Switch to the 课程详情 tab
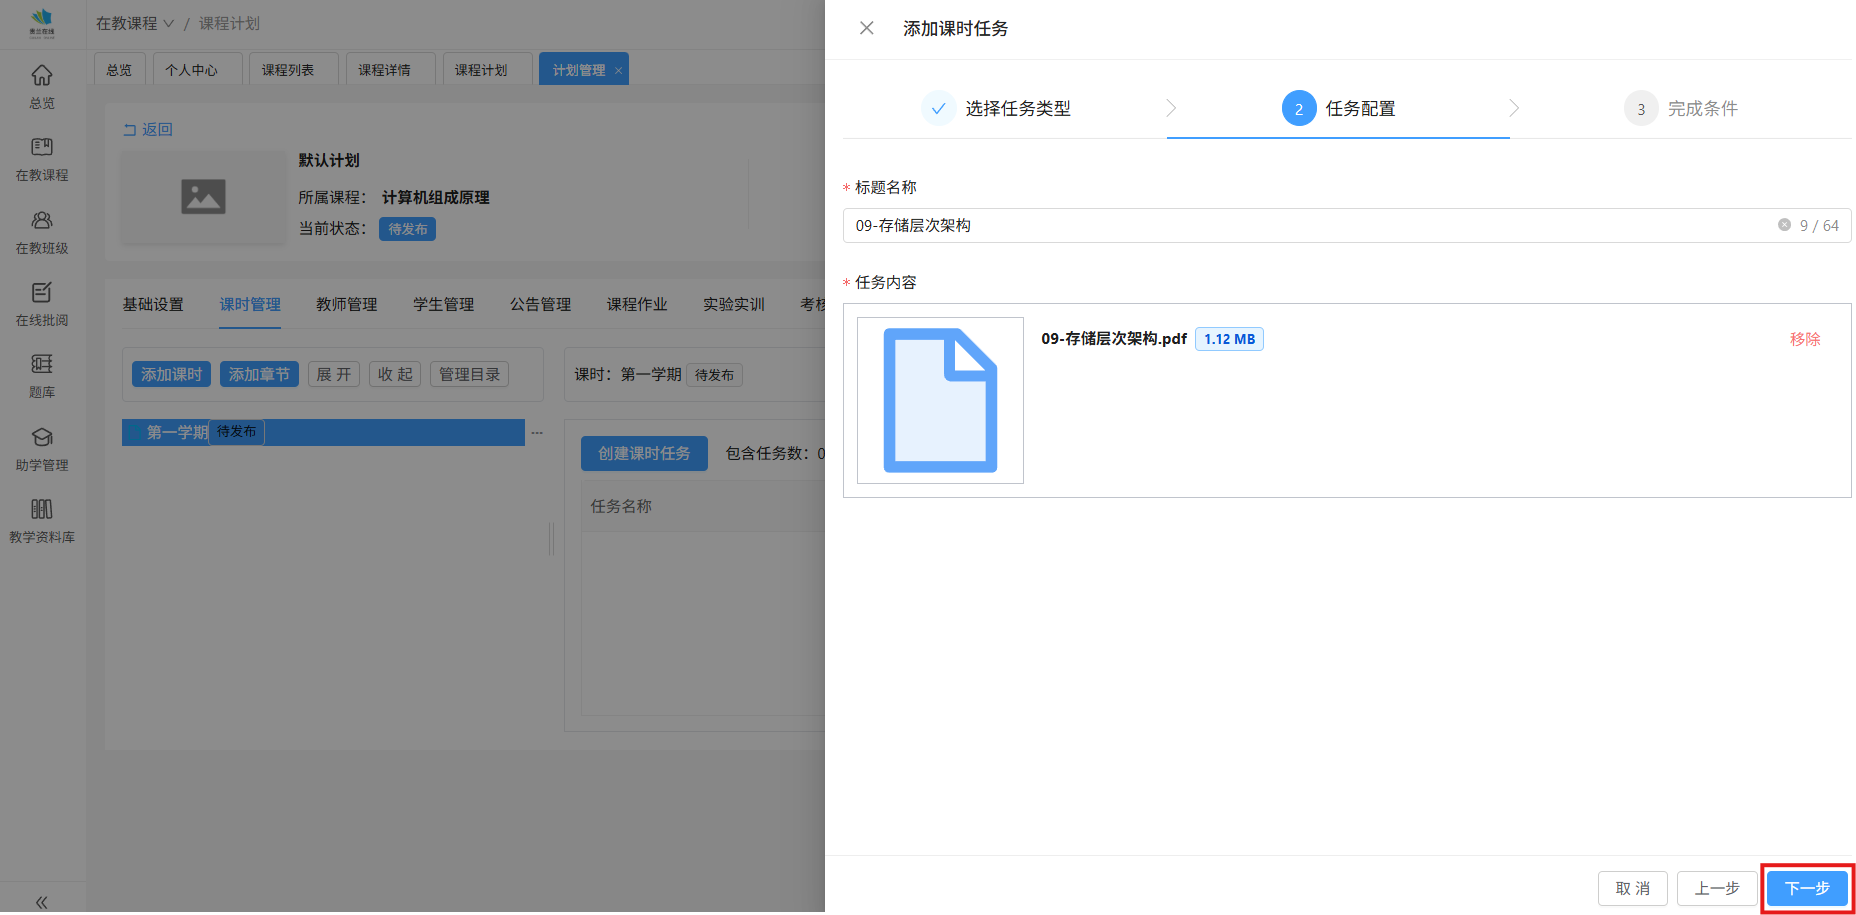 [385, 70]
